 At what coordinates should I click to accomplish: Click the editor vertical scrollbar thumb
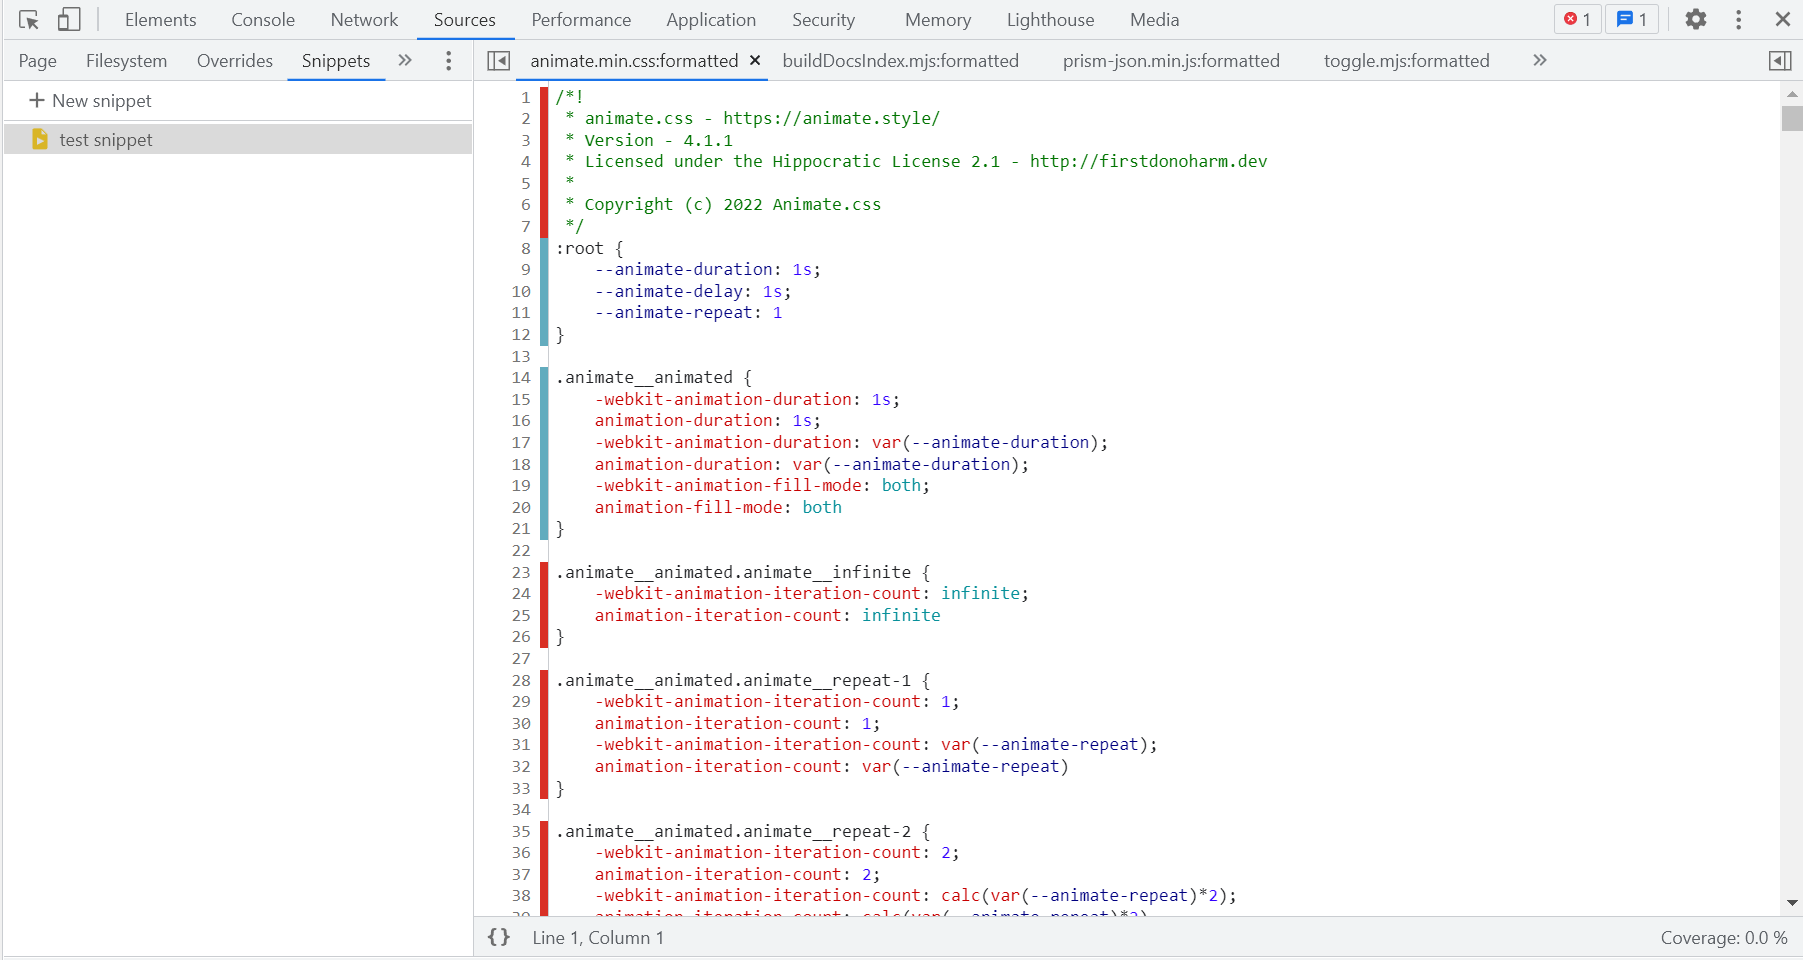(1791, 118)
